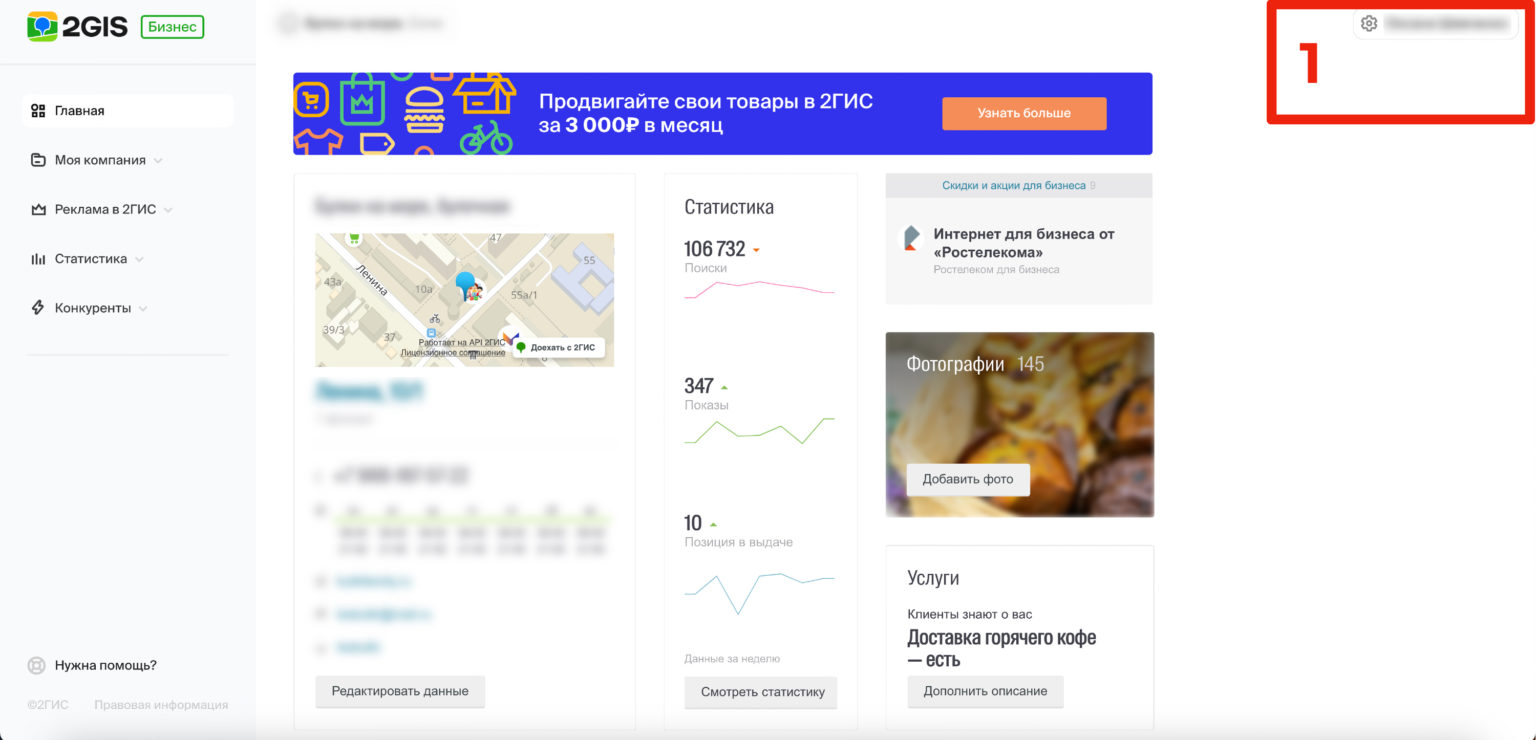Open Конкуренты sidebar section
Image resolution: width=1536 pixels, height=740 pixels.
pyautogui.click(x=93, y=308)
